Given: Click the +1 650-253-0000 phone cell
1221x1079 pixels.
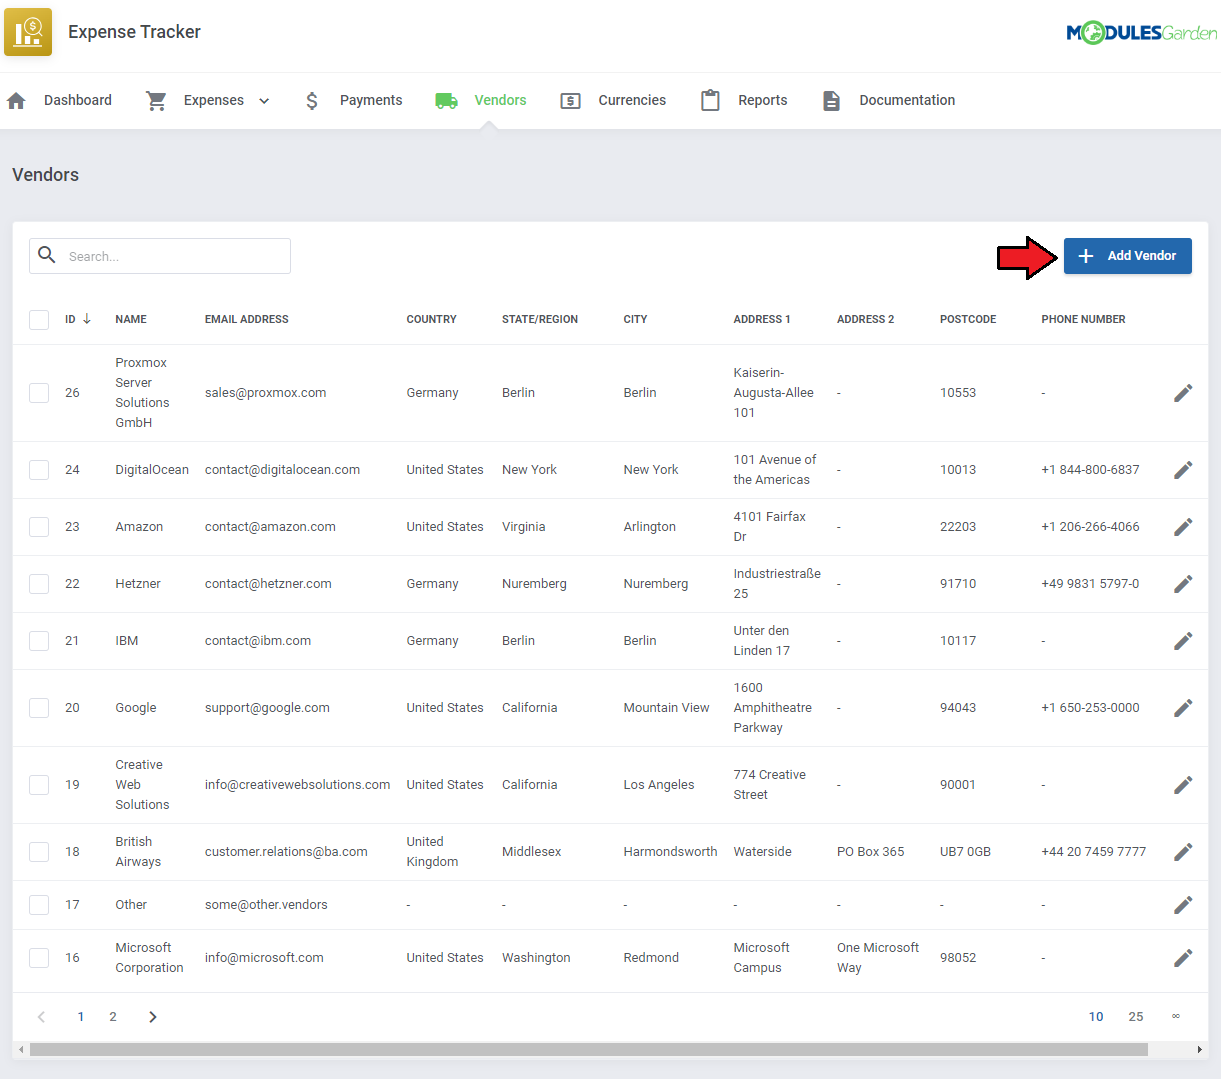Looking at the screenshot, I should click(x=1091, y=708).
